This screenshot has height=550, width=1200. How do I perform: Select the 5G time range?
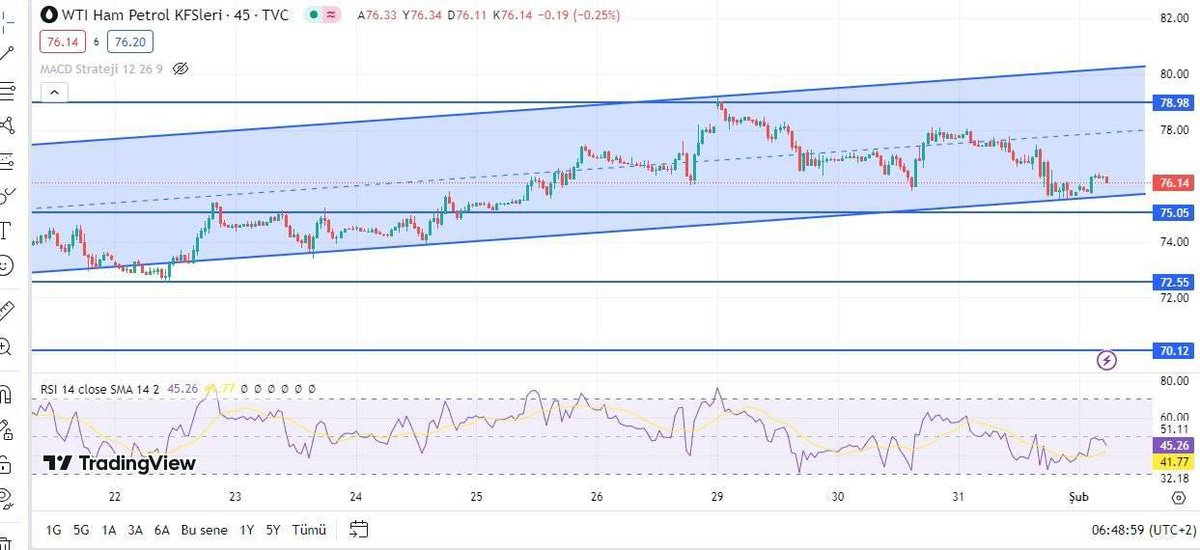[79, 530]
